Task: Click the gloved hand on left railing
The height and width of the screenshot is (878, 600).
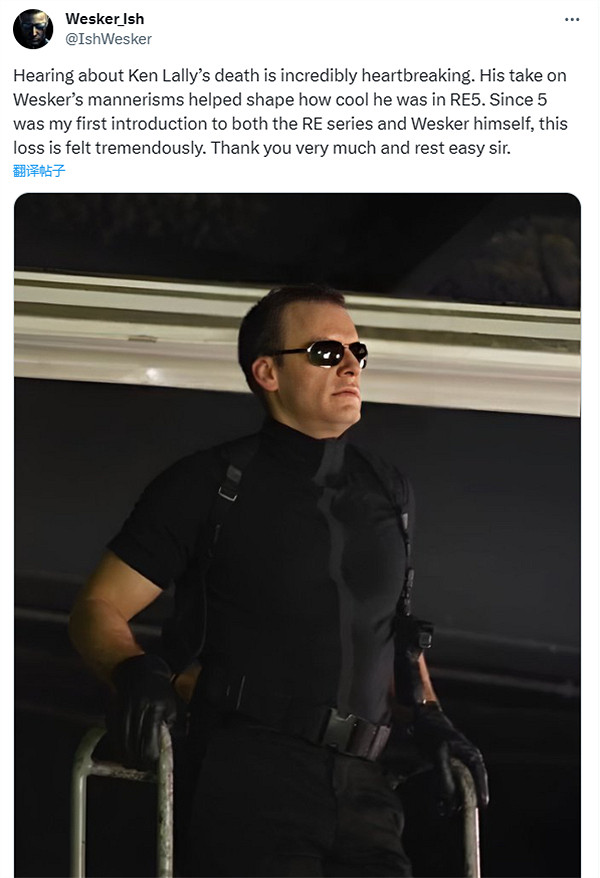Action: pos(143,707)
